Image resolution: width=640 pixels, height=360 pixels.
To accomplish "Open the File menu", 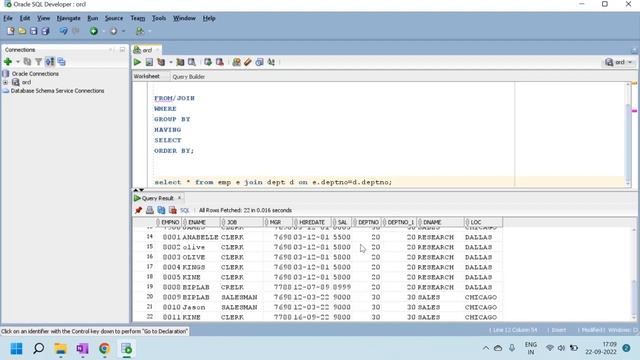I will pyautogui.click(x=8, y=18).
